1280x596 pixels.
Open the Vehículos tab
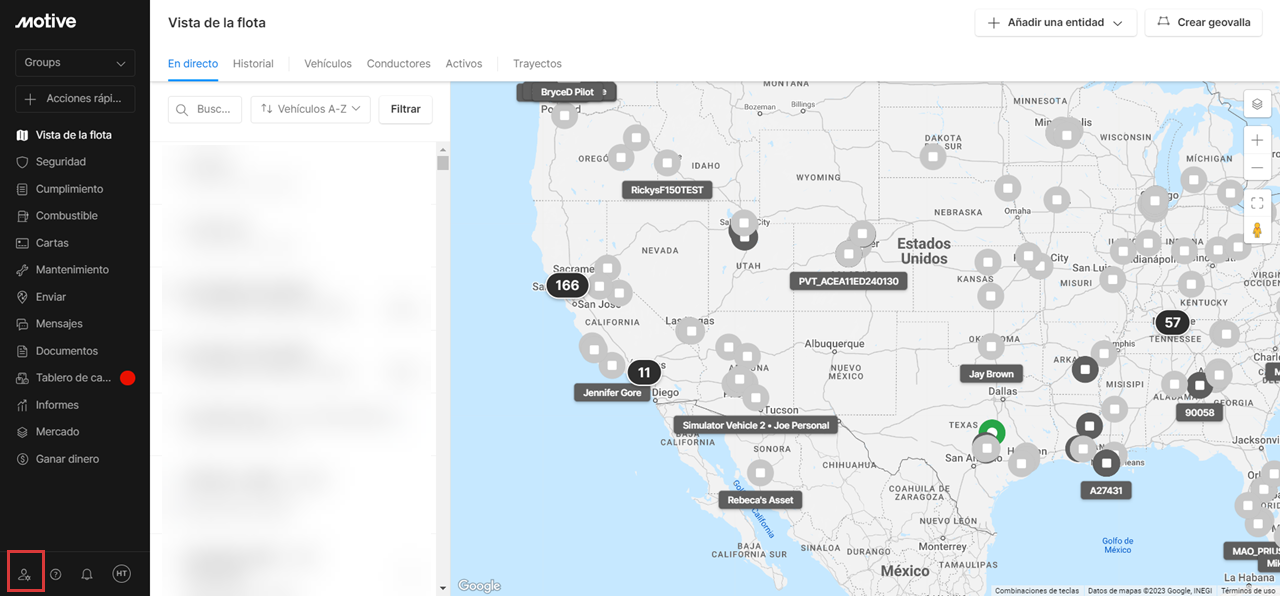[328, 64]
